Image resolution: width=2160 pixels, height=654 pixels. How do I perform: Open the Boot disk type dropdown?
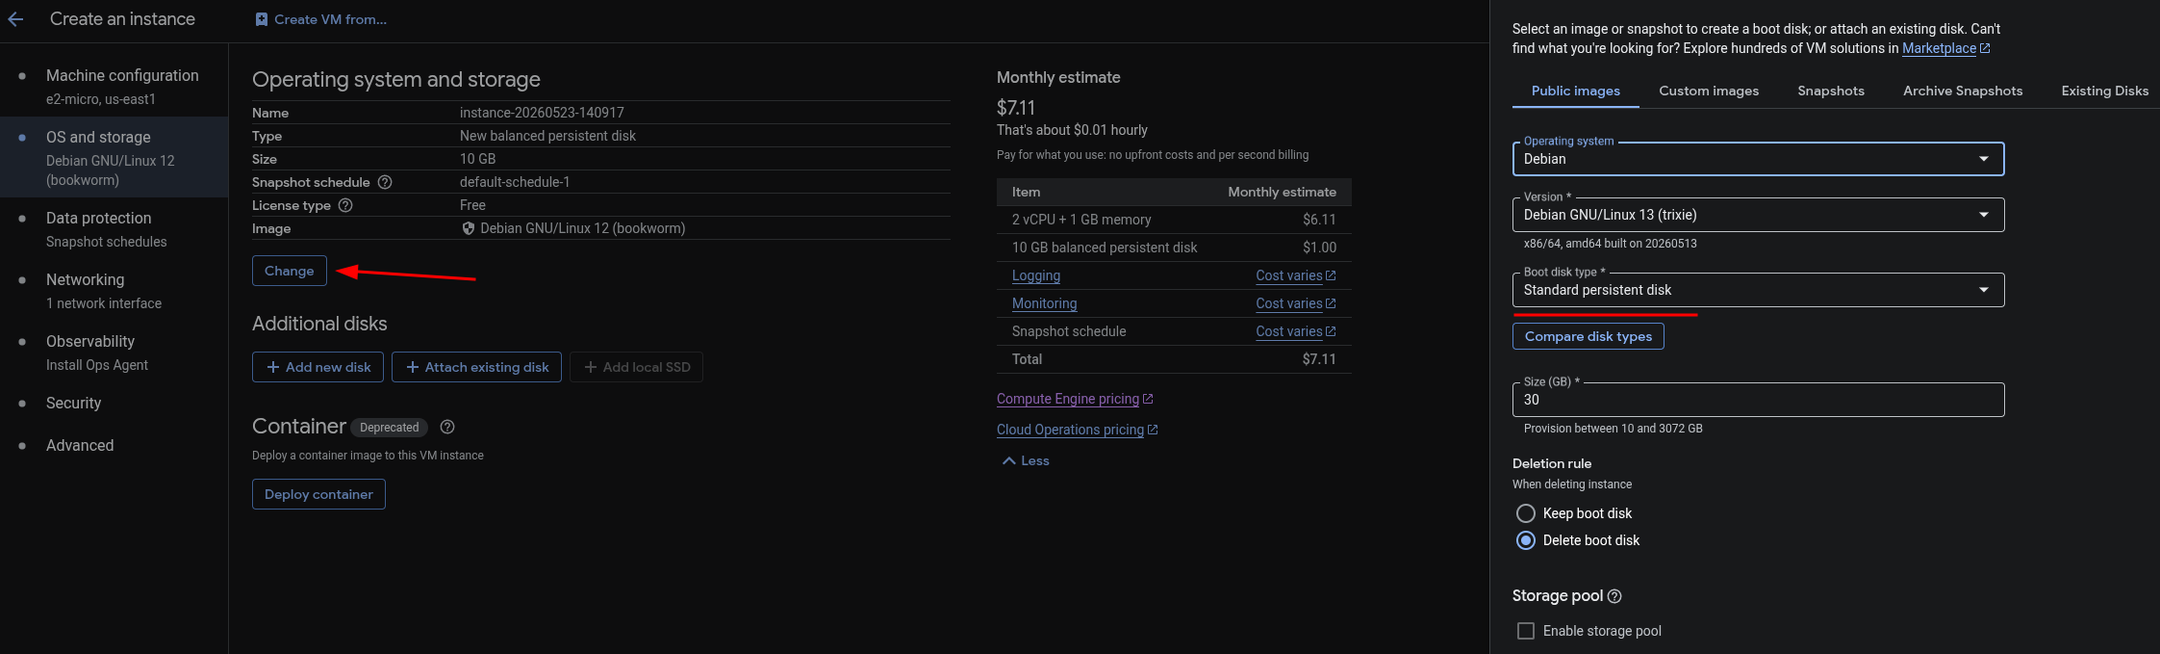pyautogui.click(x=1758, y=290)
